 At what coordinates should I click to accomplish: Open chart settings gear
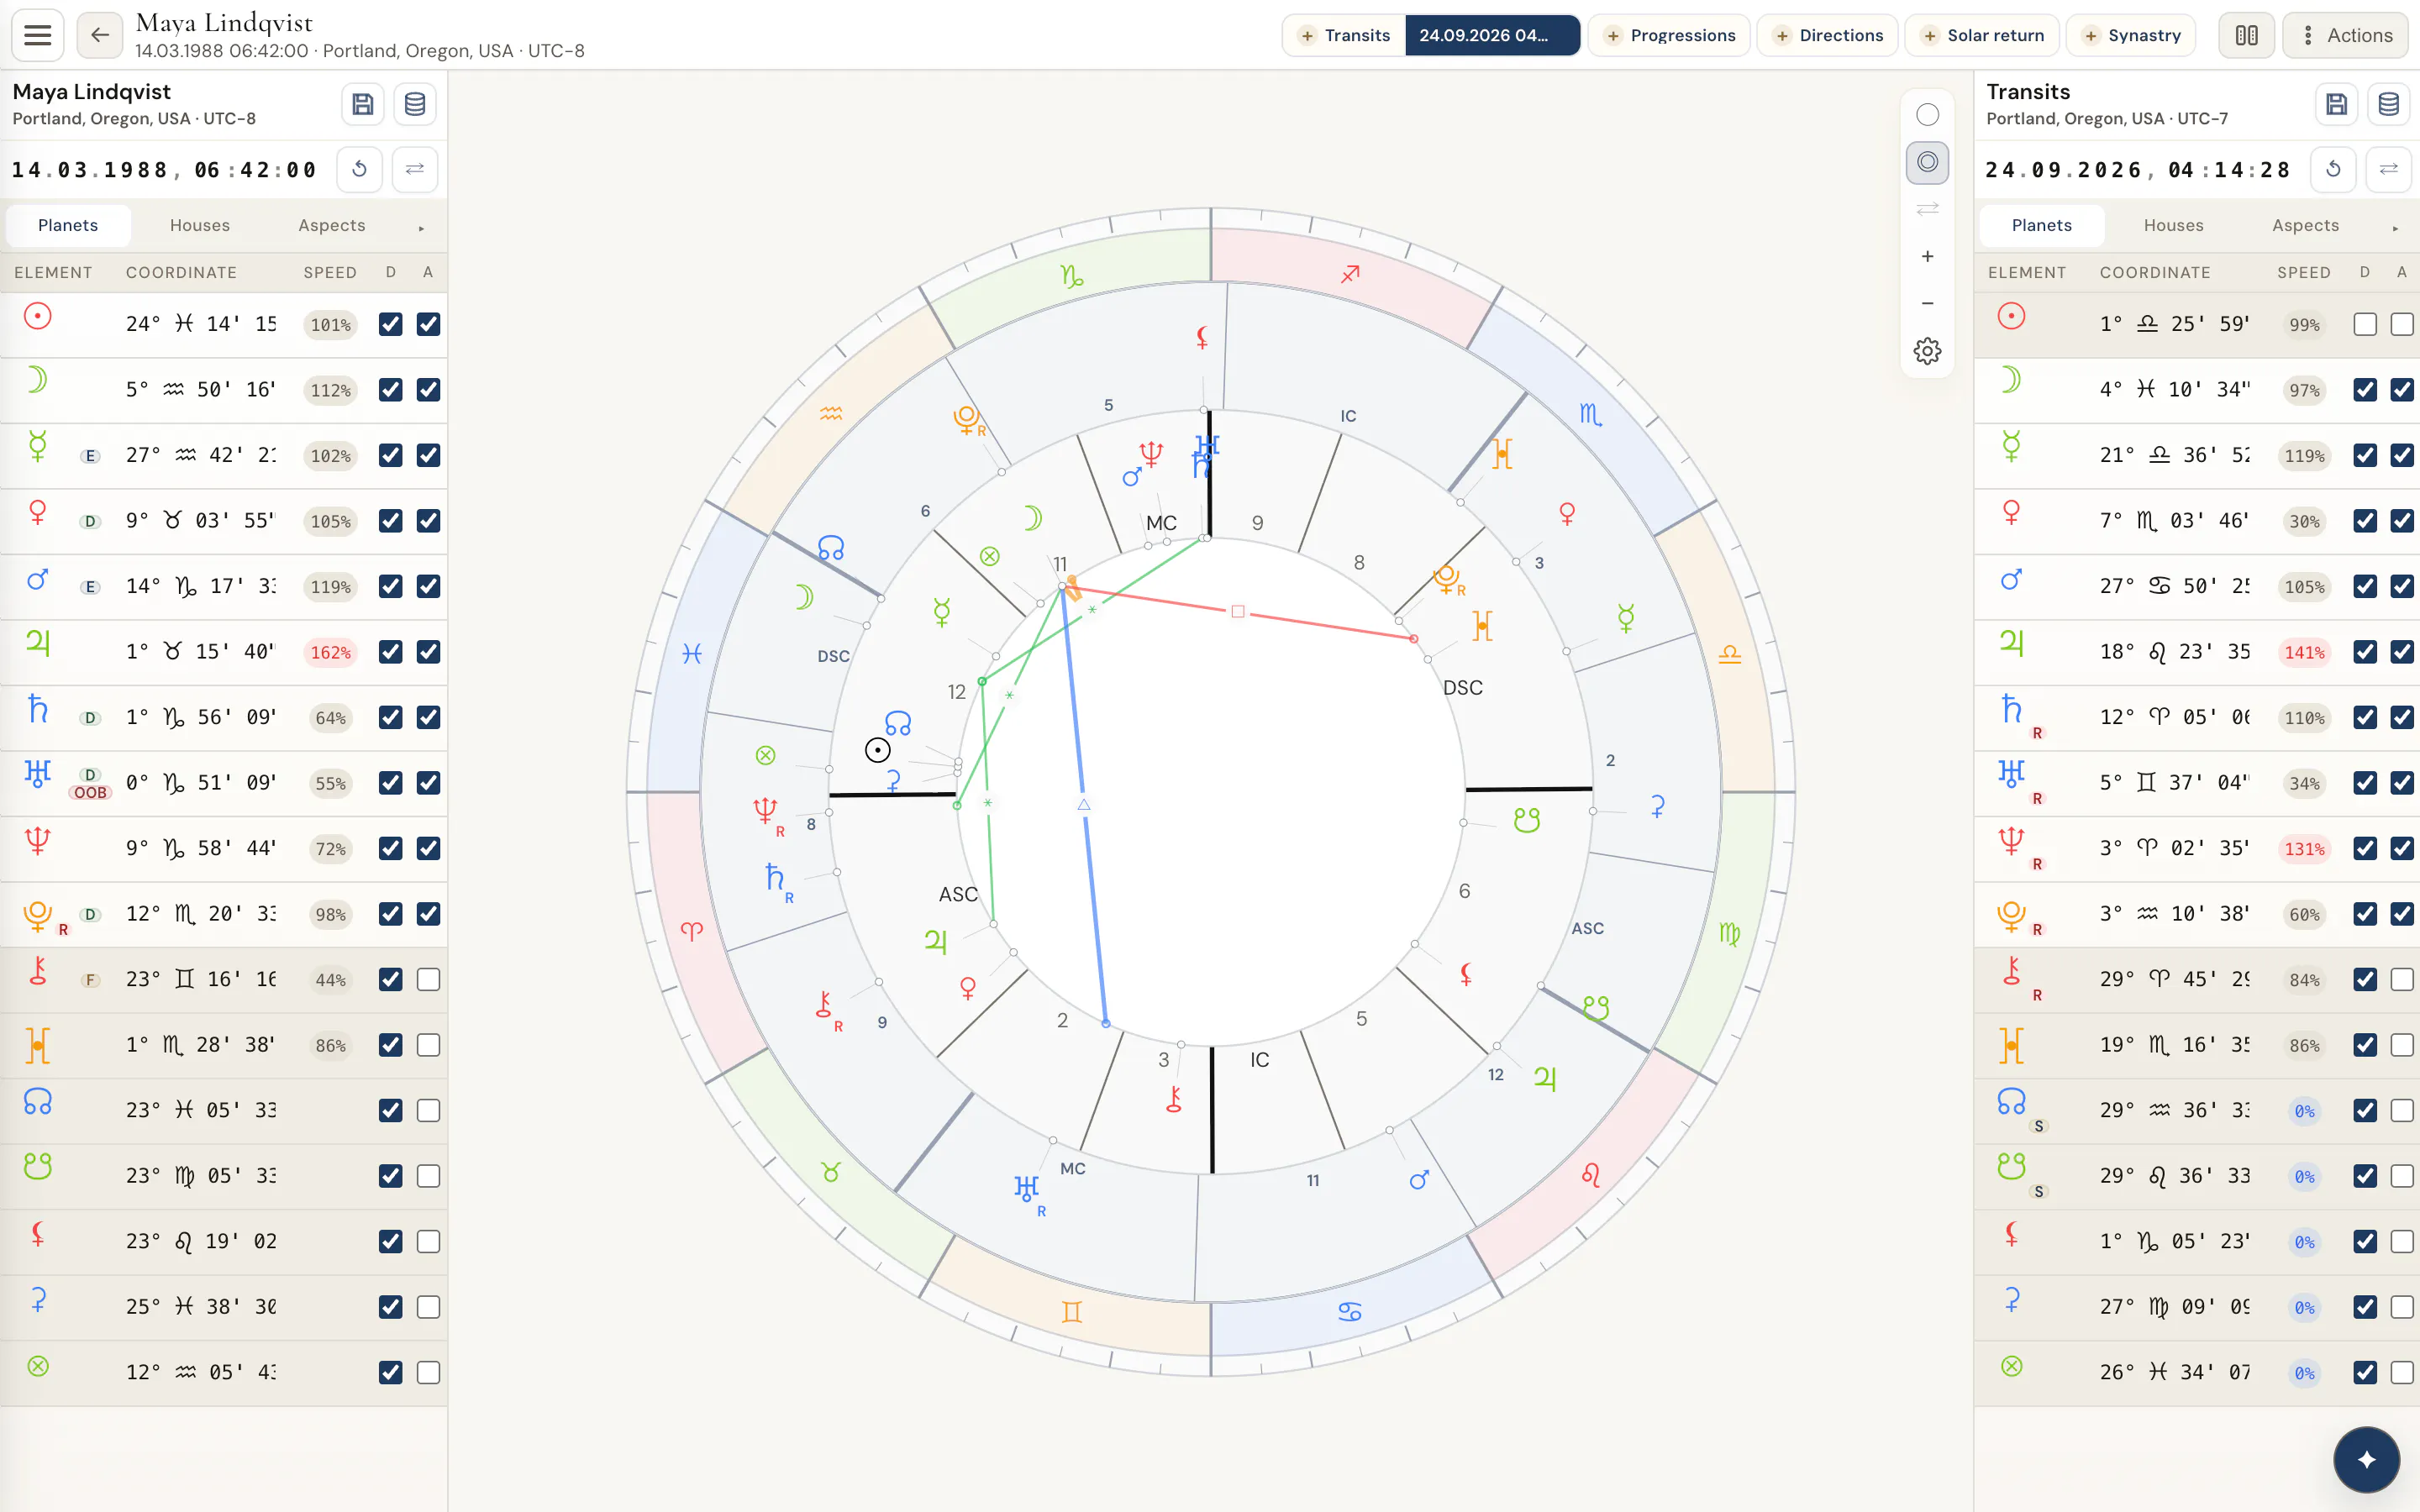click(x=1927, y=351)
